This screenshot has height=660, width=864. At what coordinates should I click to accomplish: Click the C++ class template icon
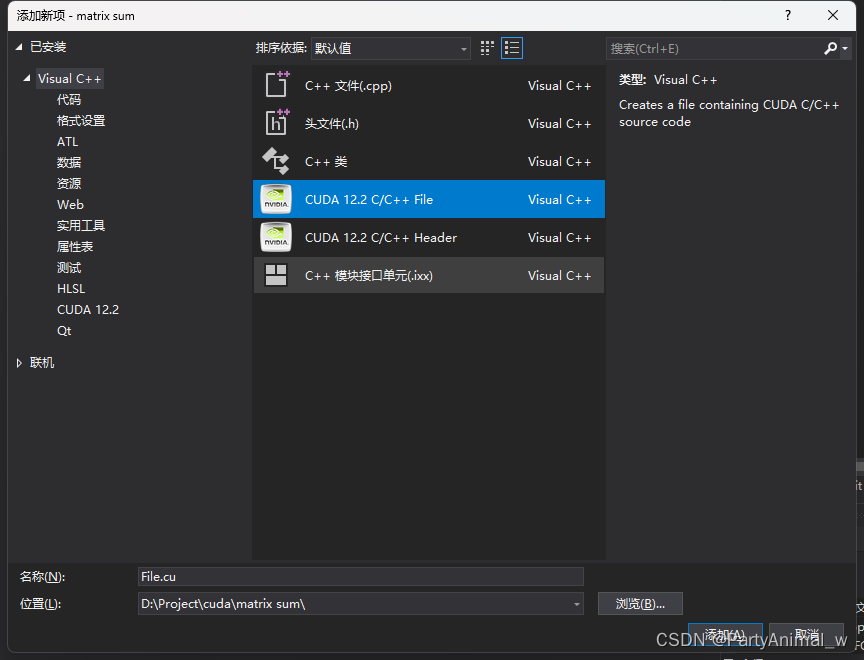[276, 161]
